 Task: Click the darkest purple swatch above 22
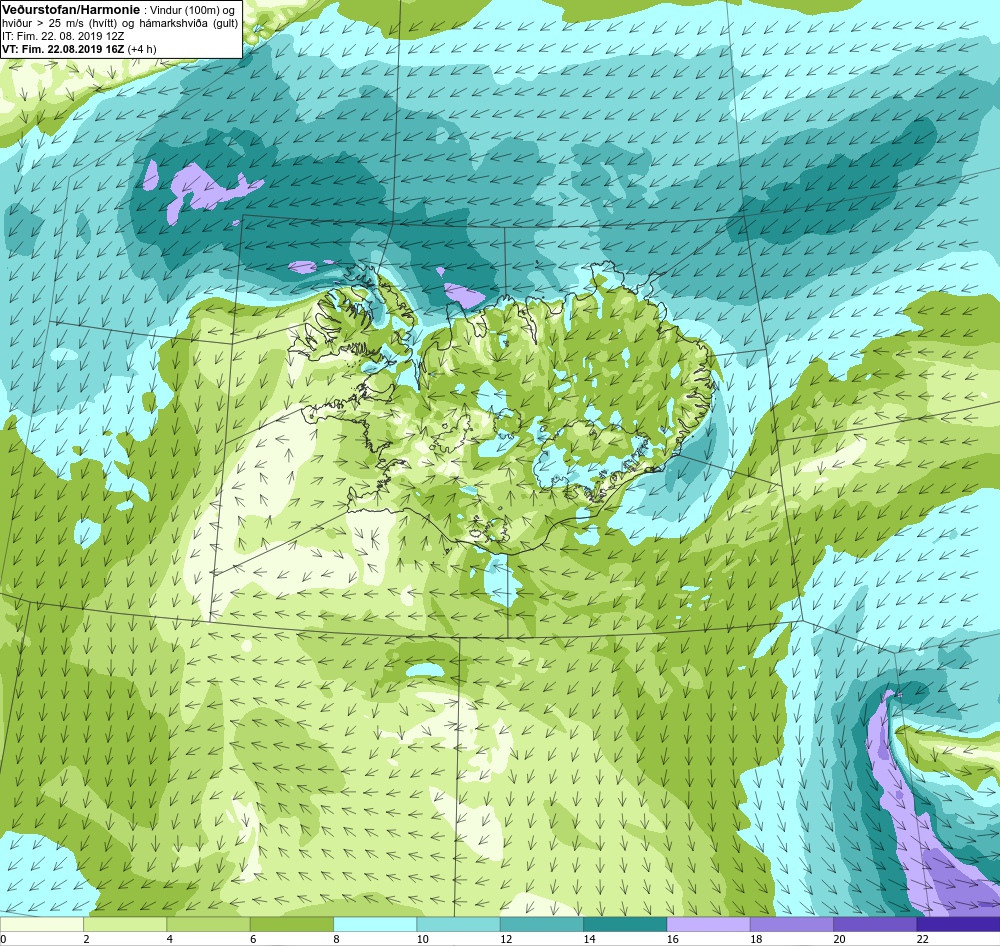(958, 925)
